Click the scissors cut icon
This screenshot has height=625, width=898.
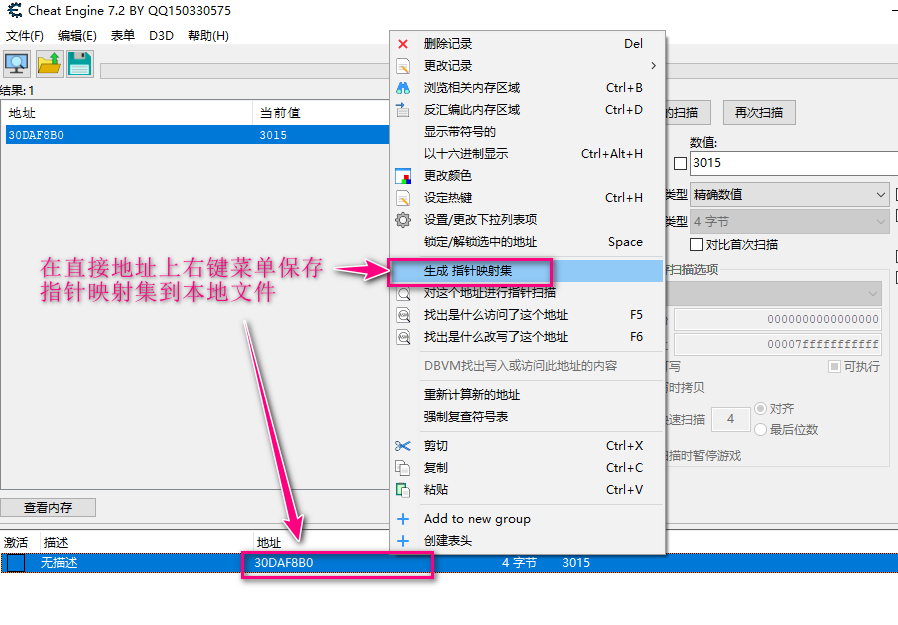point(403,446)
